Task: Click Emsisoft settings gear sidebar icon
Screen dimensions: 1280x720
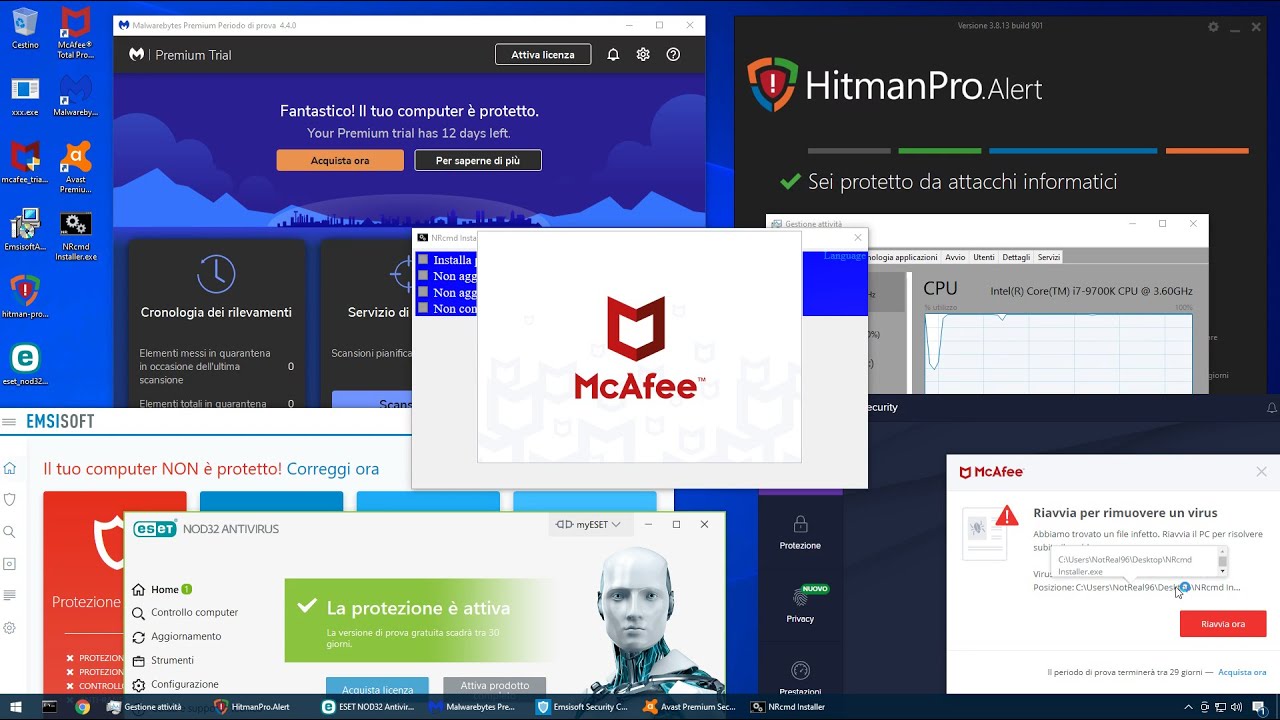Action: click(10, 628)
